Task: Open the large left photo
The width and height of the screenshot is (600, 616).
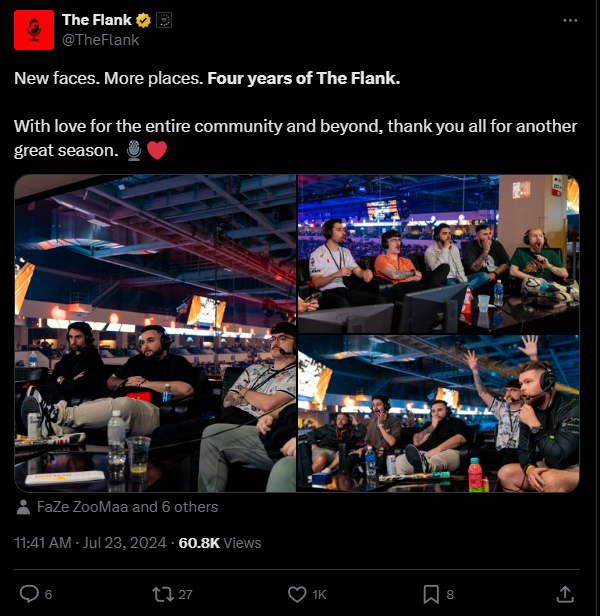Action: [x=155, y=334]
